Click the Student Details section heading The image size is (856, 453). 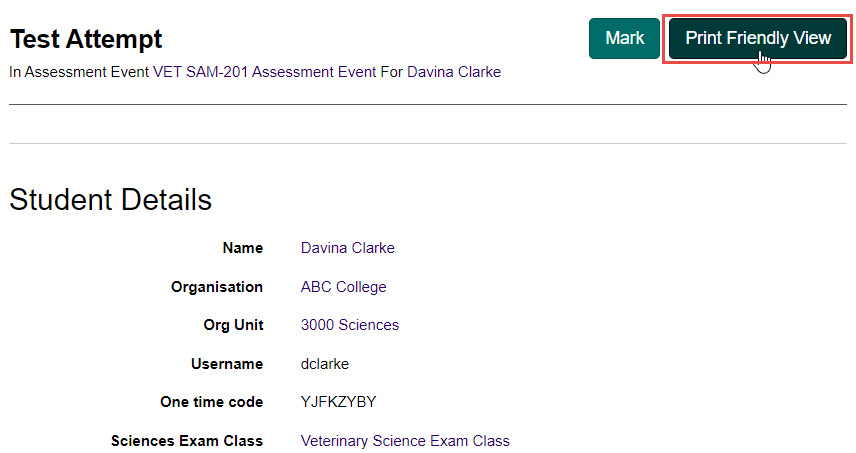coord(110,199)
